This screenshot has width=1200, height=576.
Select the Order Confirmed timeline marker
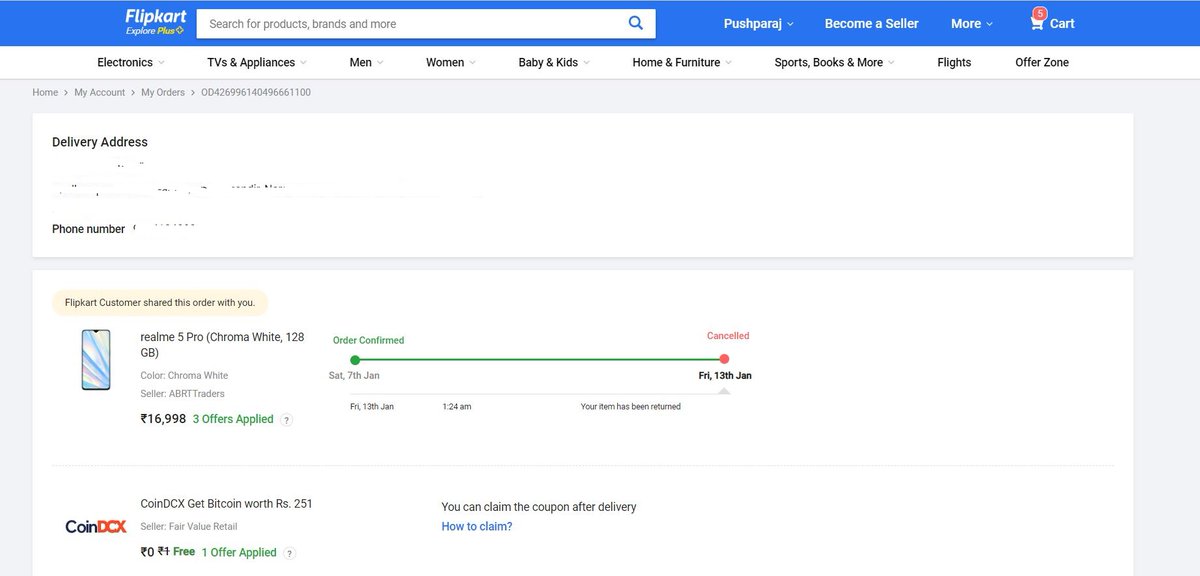[x=355, y=359]
